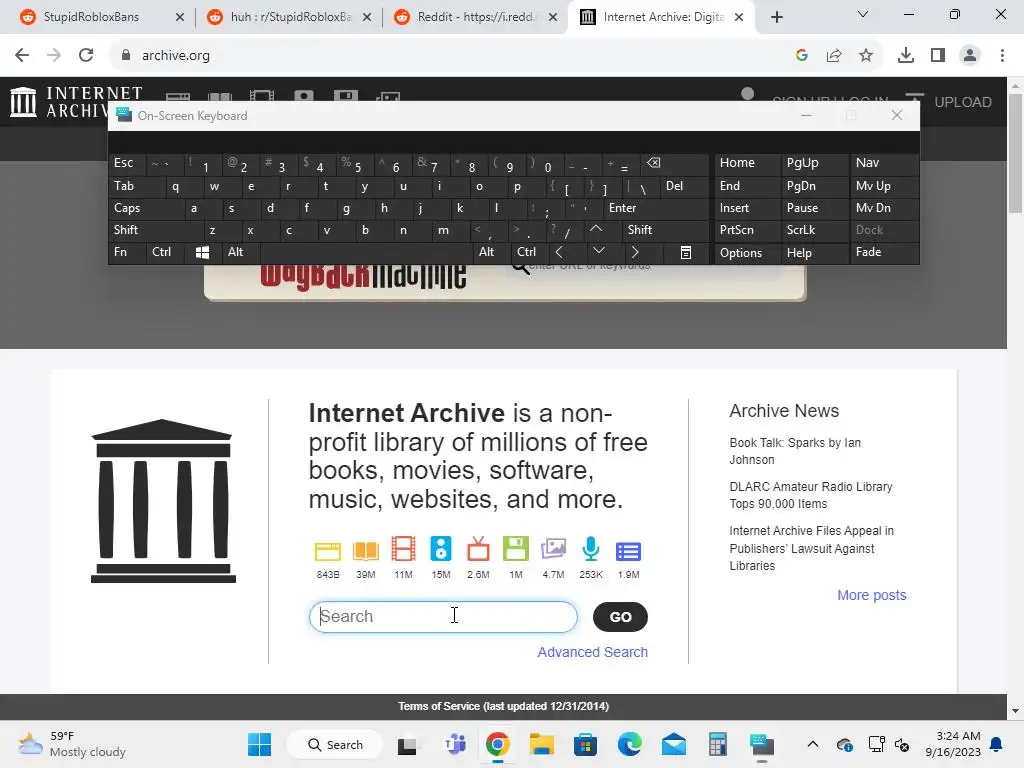Click the up arrow key on On-Screen Keyboard

click(x=596, y=229)
